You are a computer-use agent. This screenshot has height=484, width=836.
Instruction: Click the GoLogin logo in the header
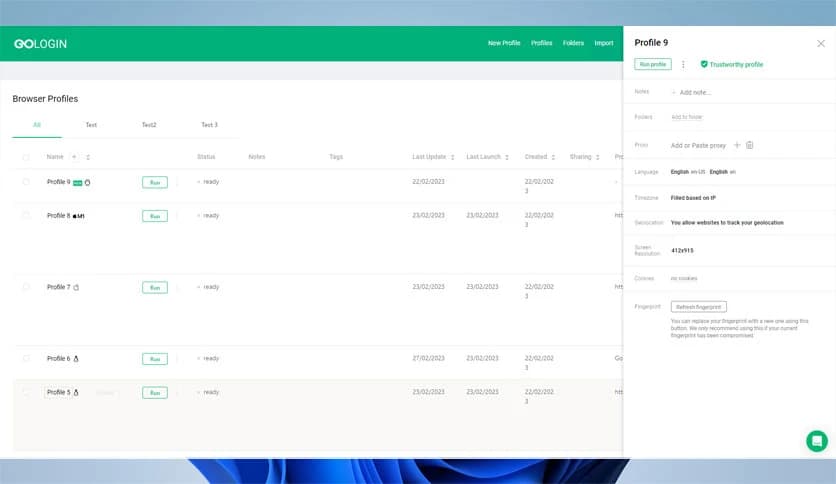pos(41,44)
